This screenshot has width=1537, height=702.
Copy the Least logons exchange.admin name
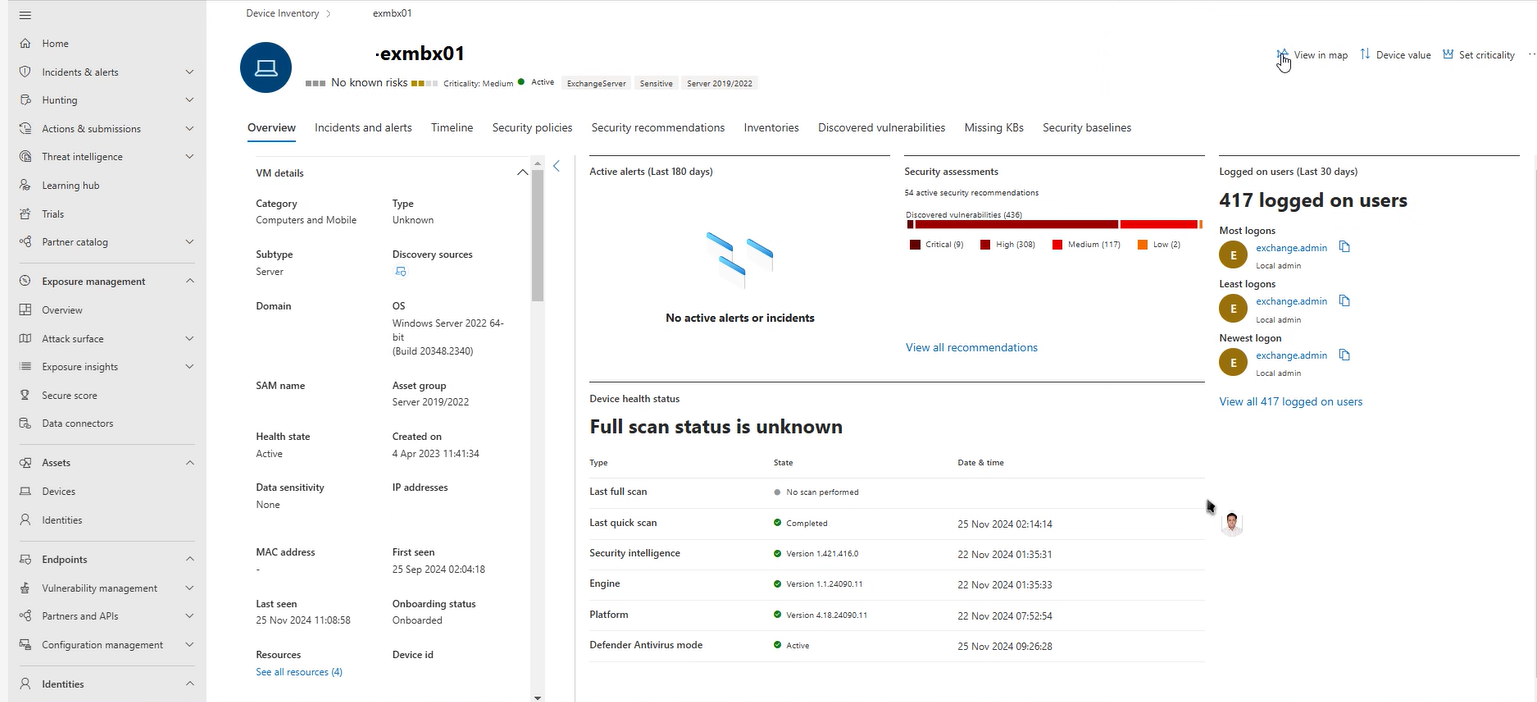pyautogui.click(x=1344, y=301)
